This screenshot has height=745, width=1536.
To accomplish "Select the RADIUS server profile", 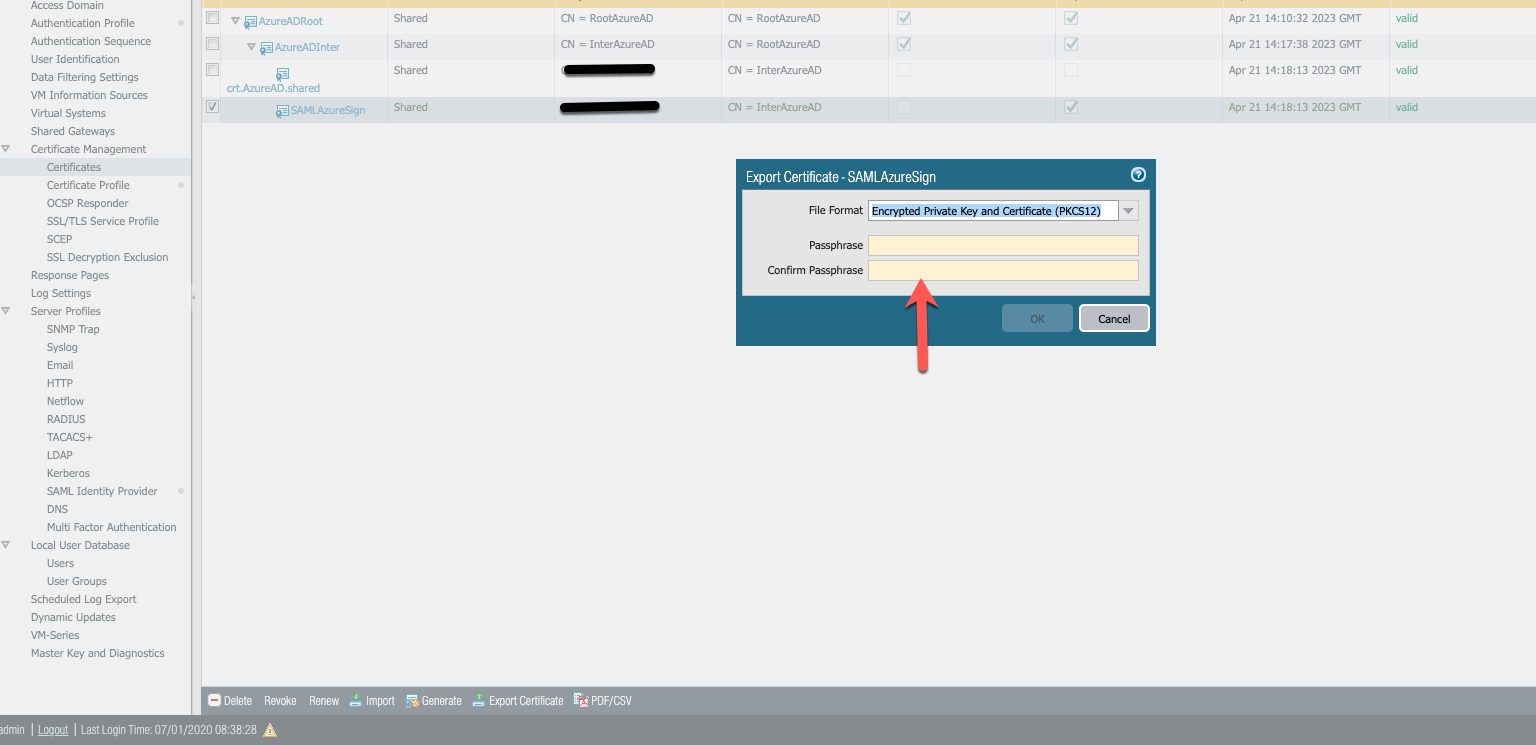I will coord(66,419).
